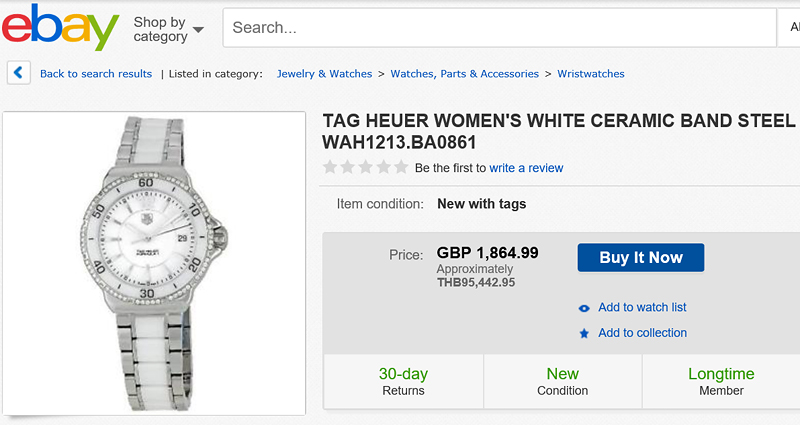Viewport: 800px width, 425px height.
Task: Click the New Condition tab
Action: [x=562, y=381]
